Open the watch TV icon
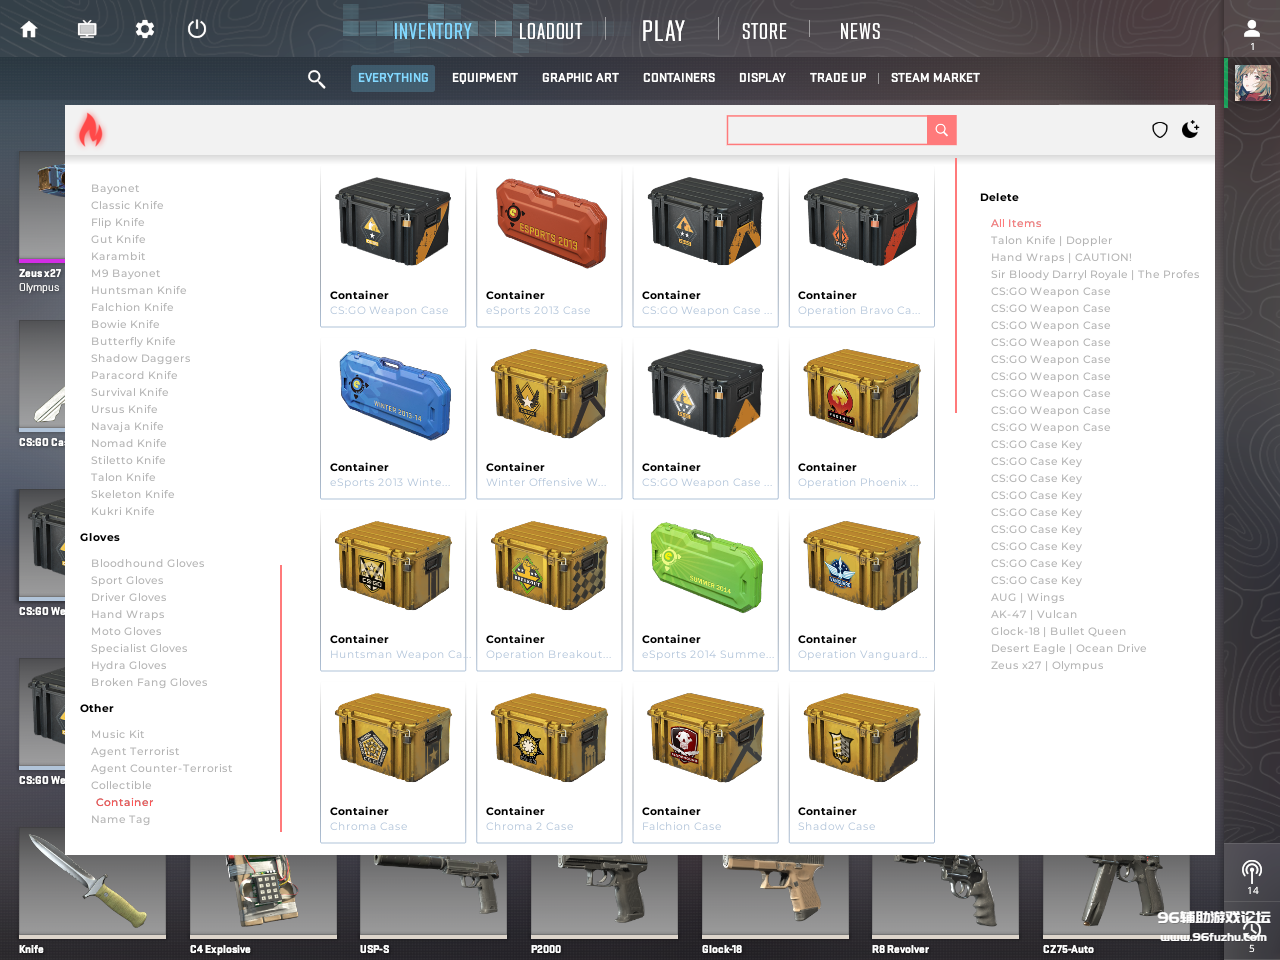The image size is (1280, 960). point(87,29)
